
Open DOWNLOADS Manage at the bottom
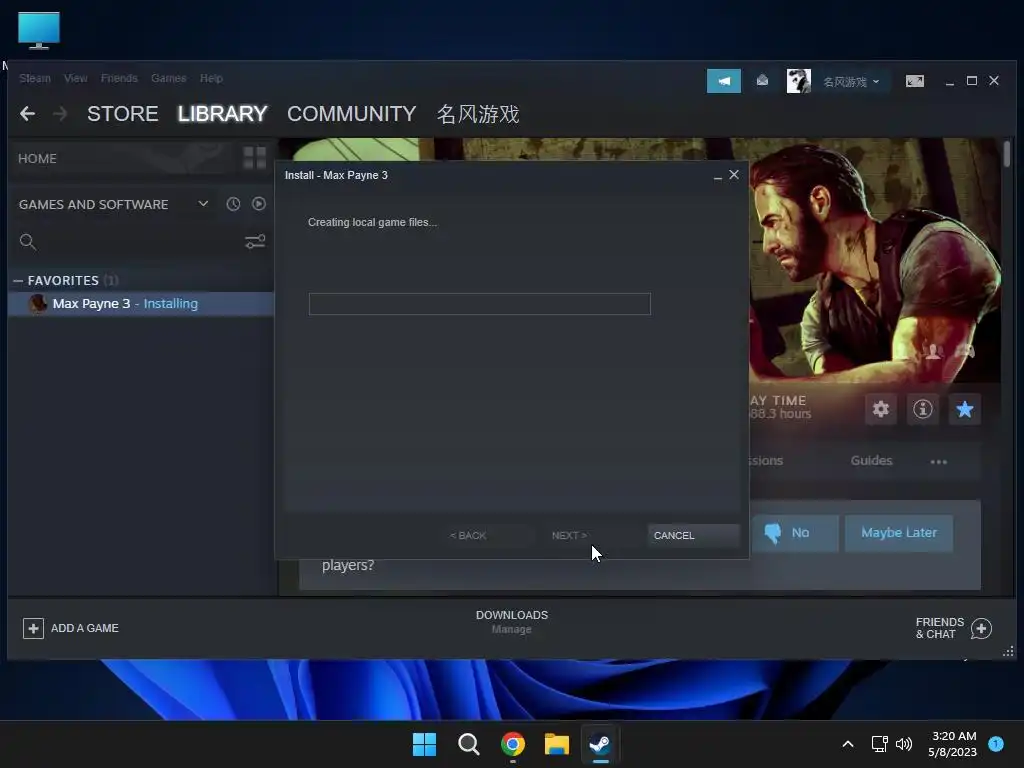click(511, 622)
